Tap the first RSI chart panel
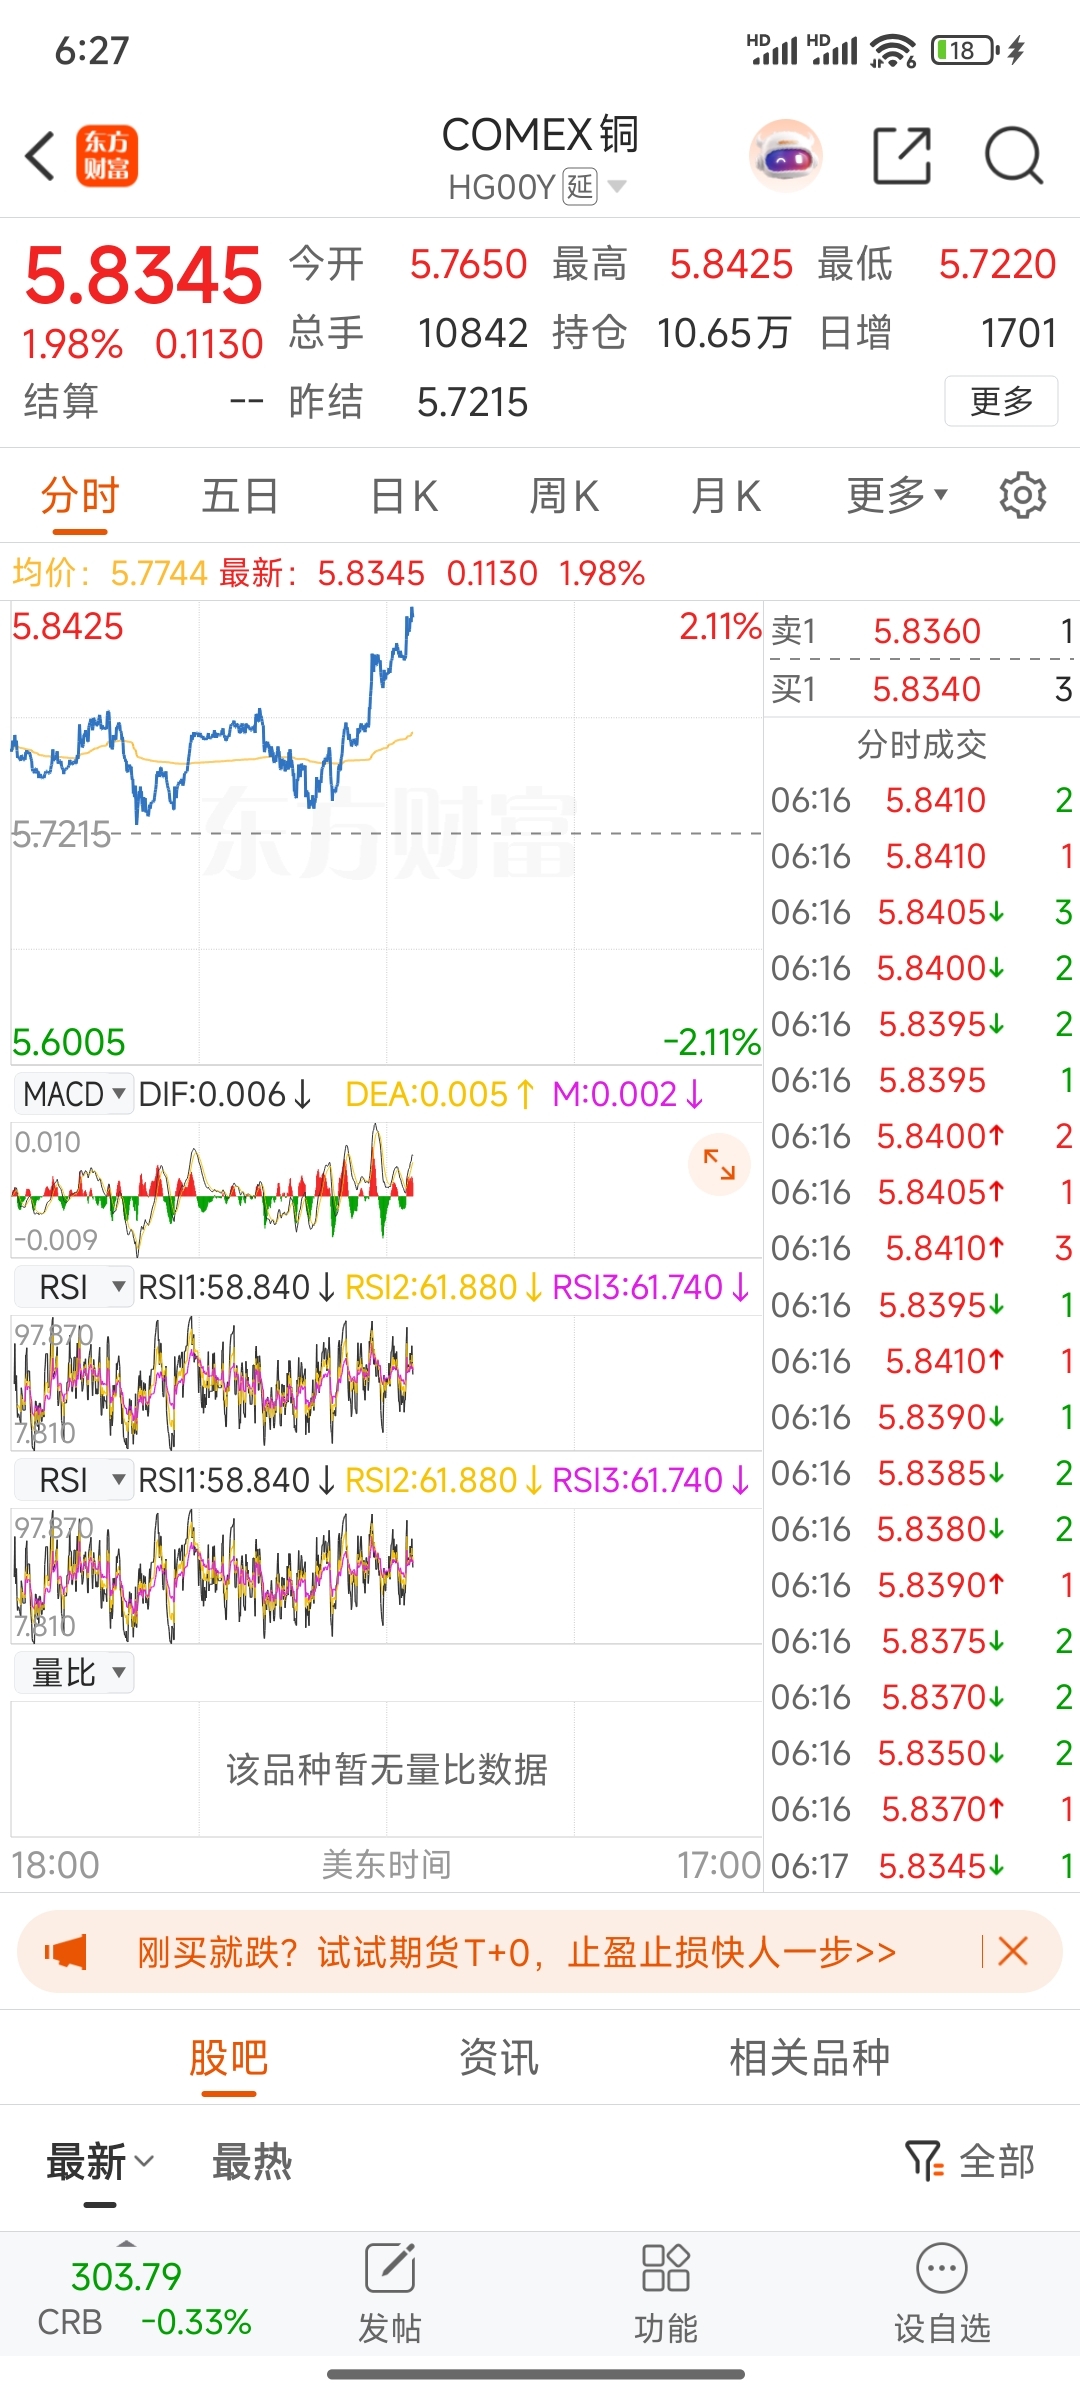The width and height of the screenshot is (1080, 2400). coord(386,1383)
